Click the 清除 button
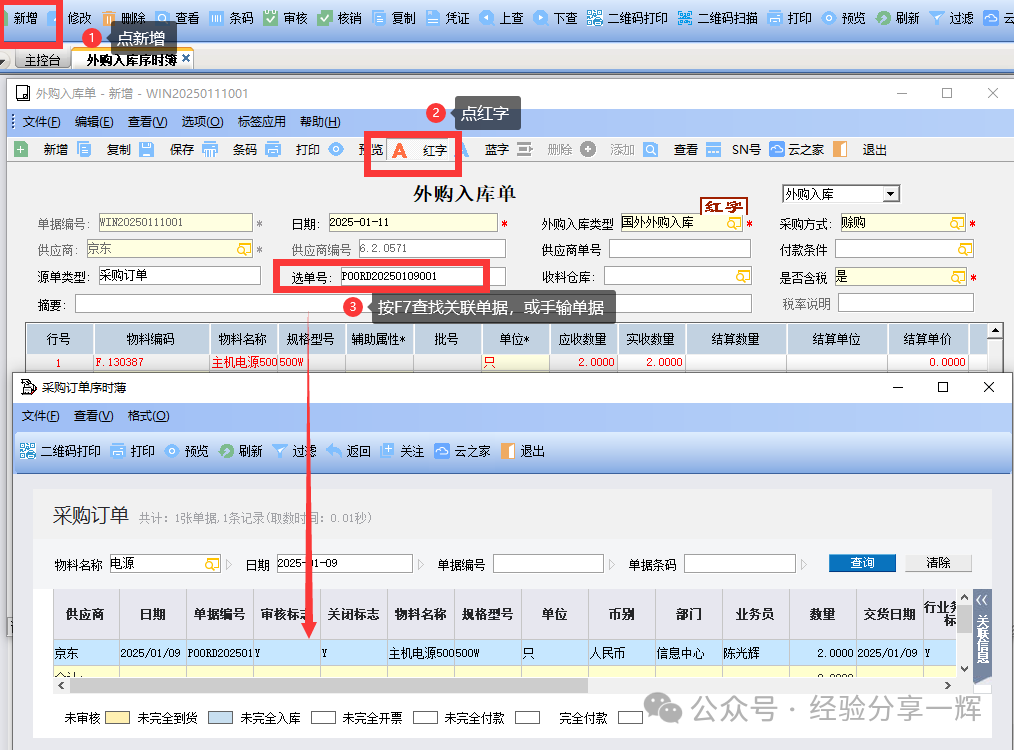The height and width of the screenshot is (750, 1014). click(x=938, y=563)
